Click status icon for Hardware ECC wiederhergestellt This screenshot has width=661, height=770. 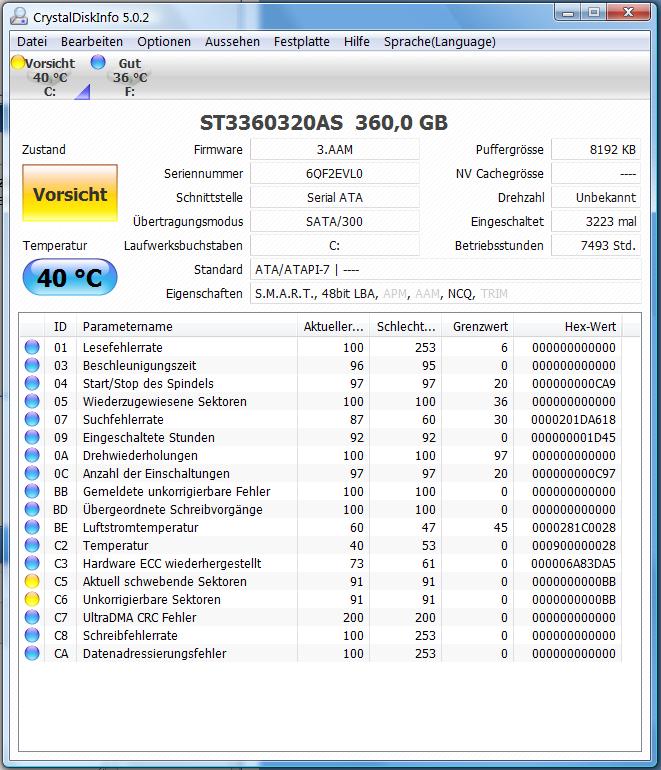pos(32,563)
